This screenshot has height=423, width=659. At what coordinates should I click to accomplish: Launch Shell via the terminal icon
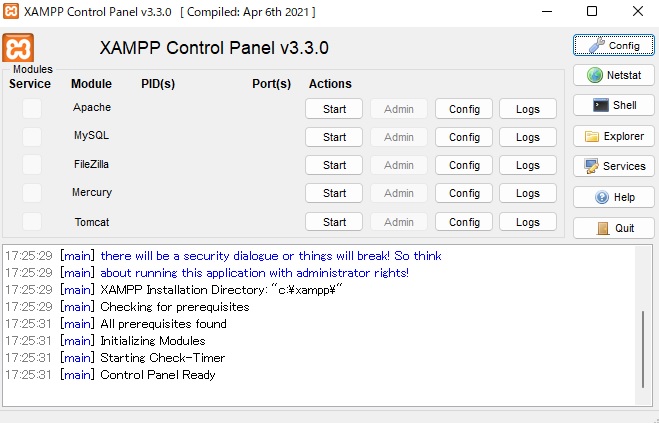click(613, 105)
